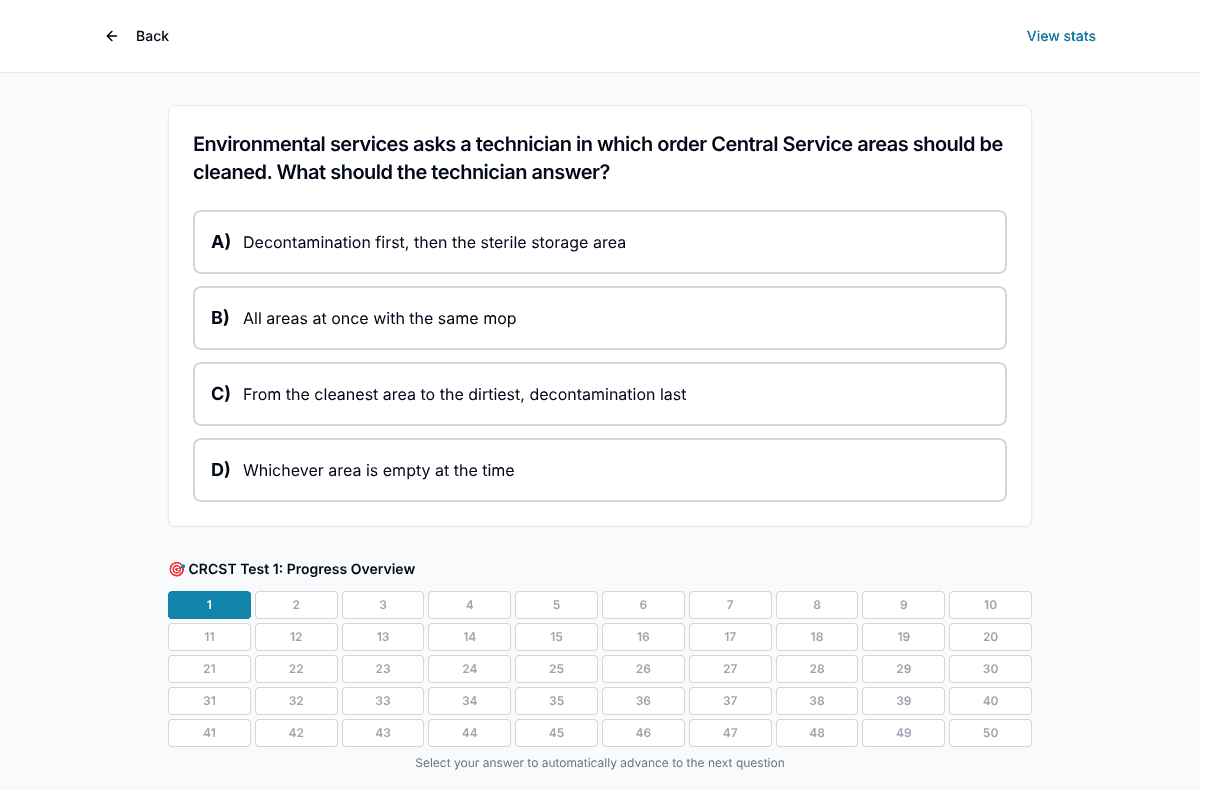
Task: Select question 29 tile
Action: pos(904,669)
